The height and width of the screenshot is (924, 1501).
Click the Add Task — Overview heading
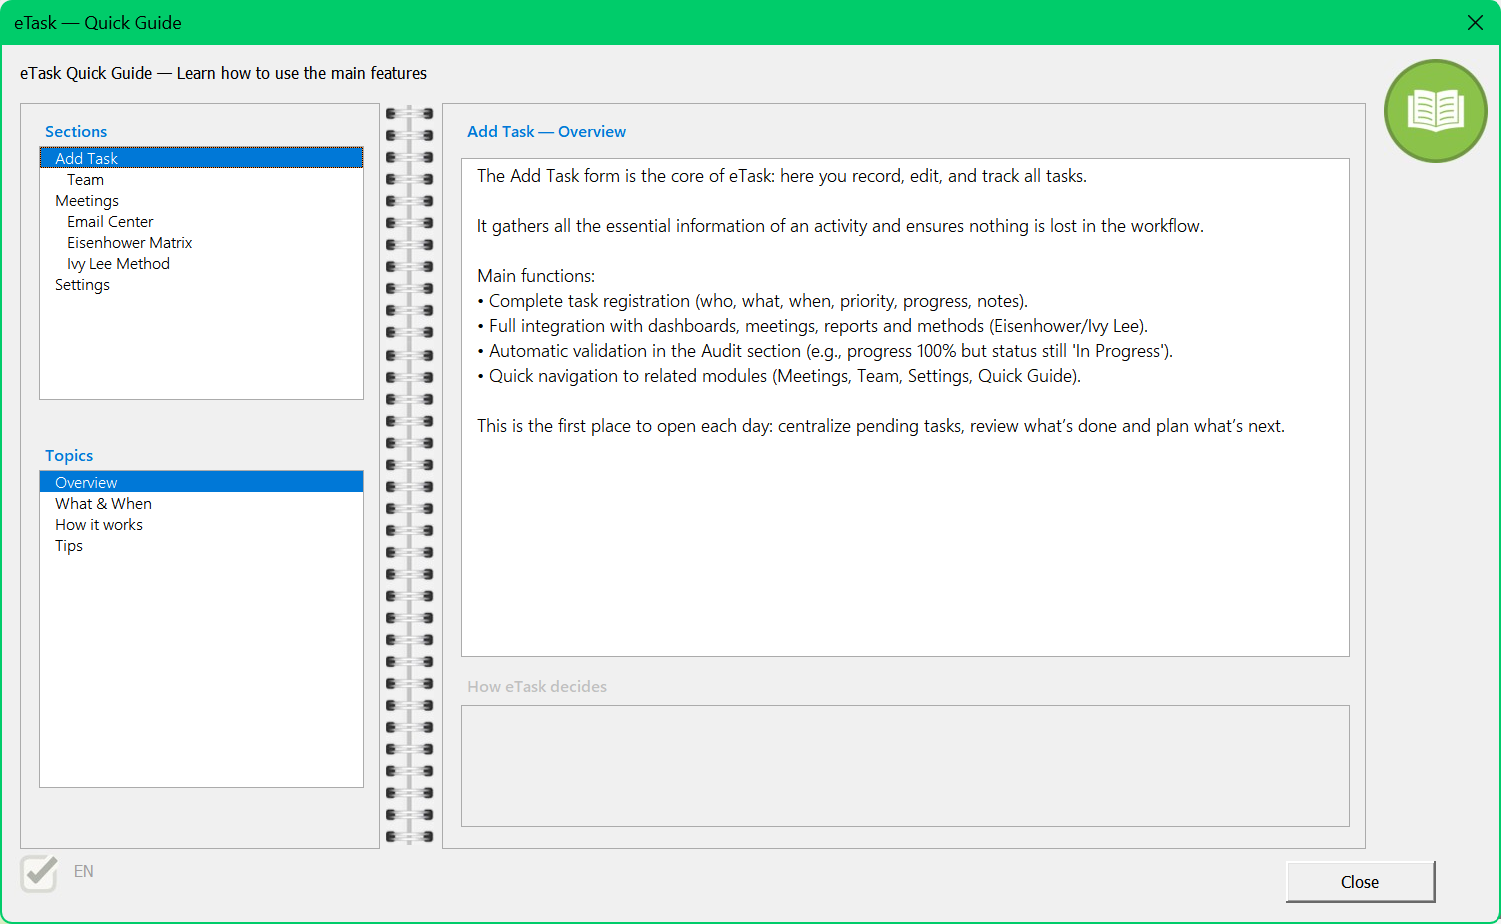pos(546,132)
